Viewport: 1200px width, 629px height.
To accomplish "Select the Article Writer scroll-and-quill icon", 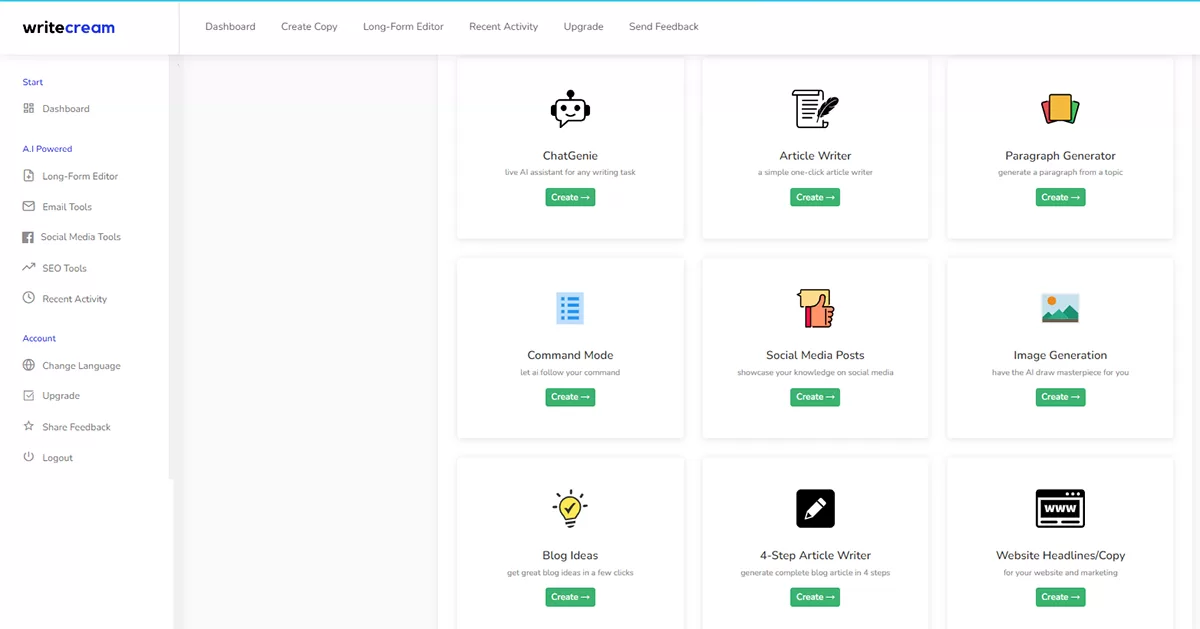I will point(815,109).
